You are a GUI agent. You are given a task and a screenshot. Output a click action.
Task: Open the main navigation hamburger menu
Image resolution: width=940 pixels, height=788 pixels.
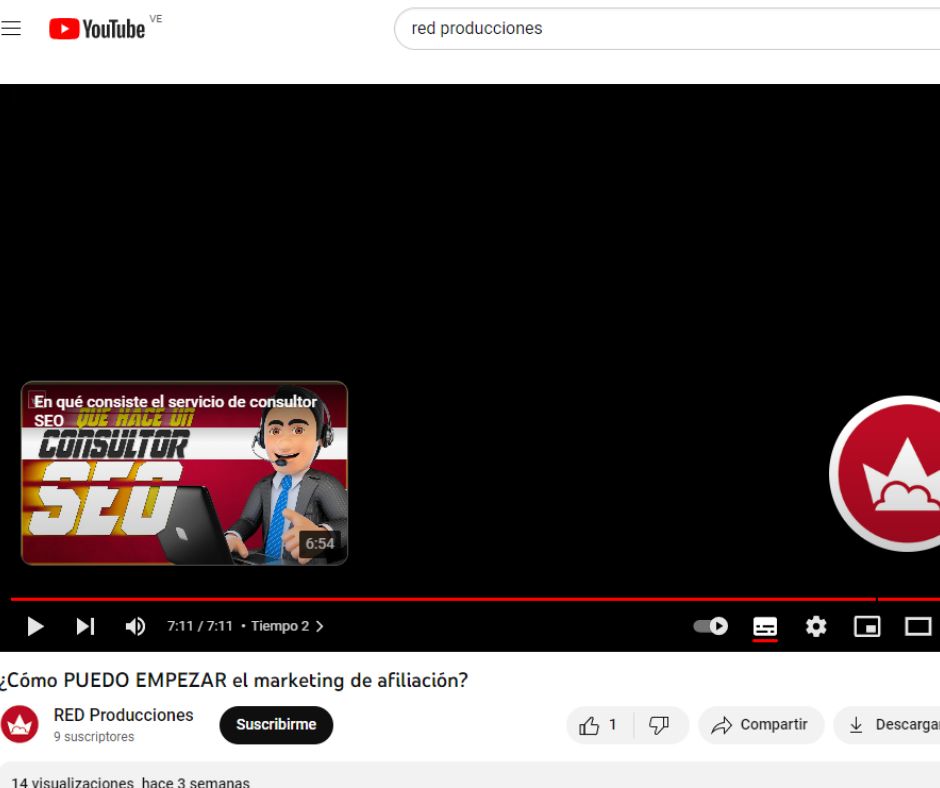11,27
